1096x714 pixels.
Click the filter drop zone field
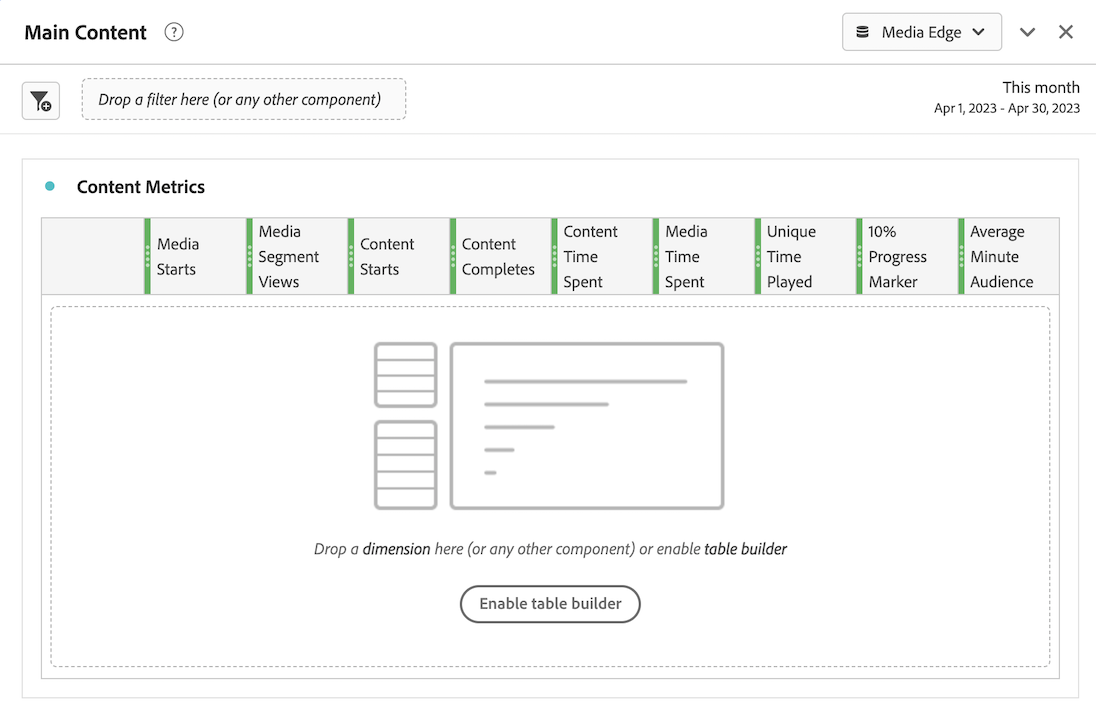pos(244,99)
